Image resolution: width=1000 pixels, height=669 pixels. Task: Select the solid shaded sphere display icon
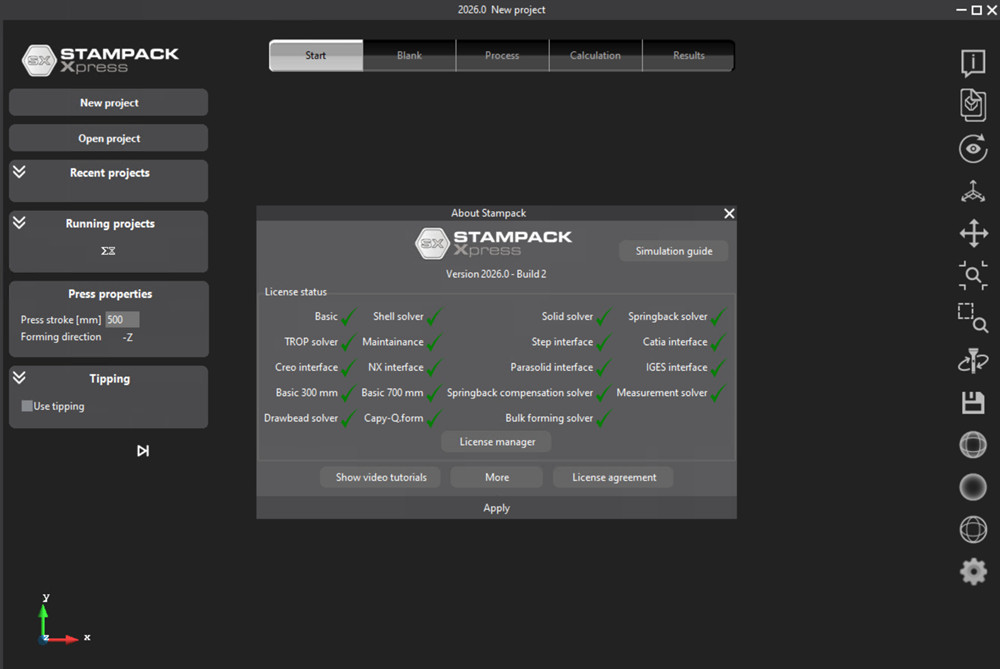973,487
